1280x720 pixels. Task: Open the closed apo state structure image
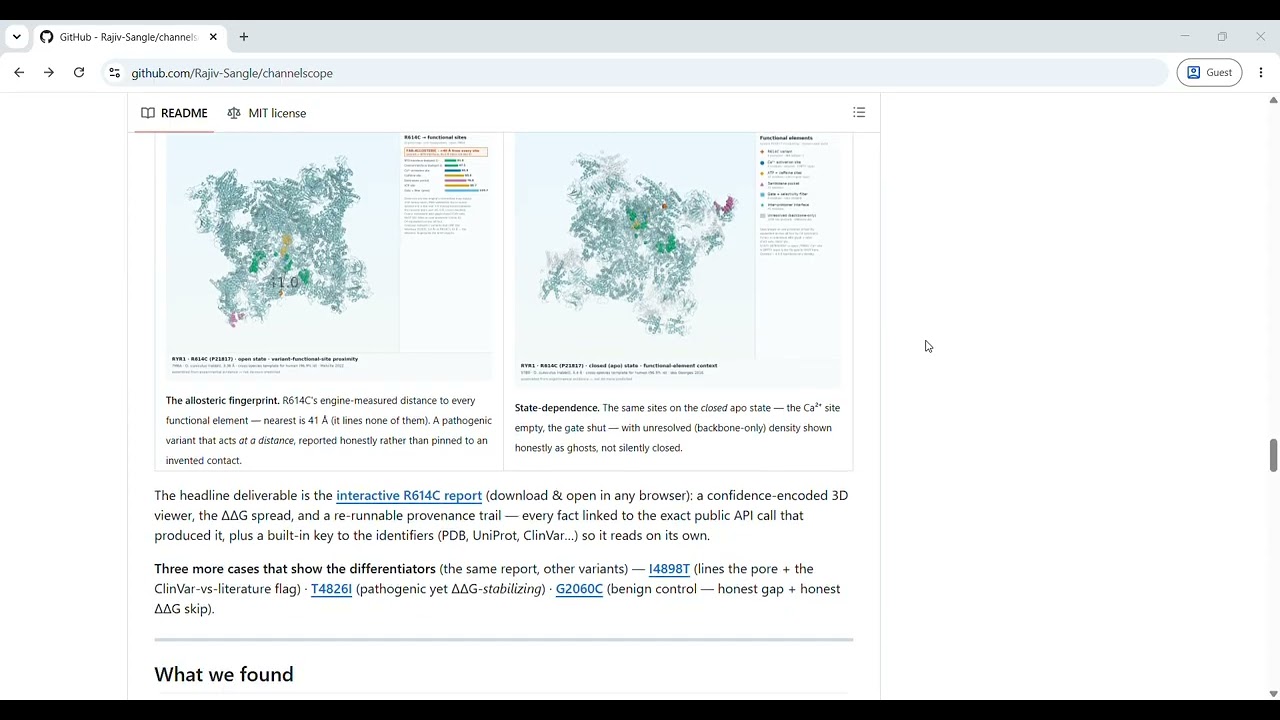click(678, 259)
